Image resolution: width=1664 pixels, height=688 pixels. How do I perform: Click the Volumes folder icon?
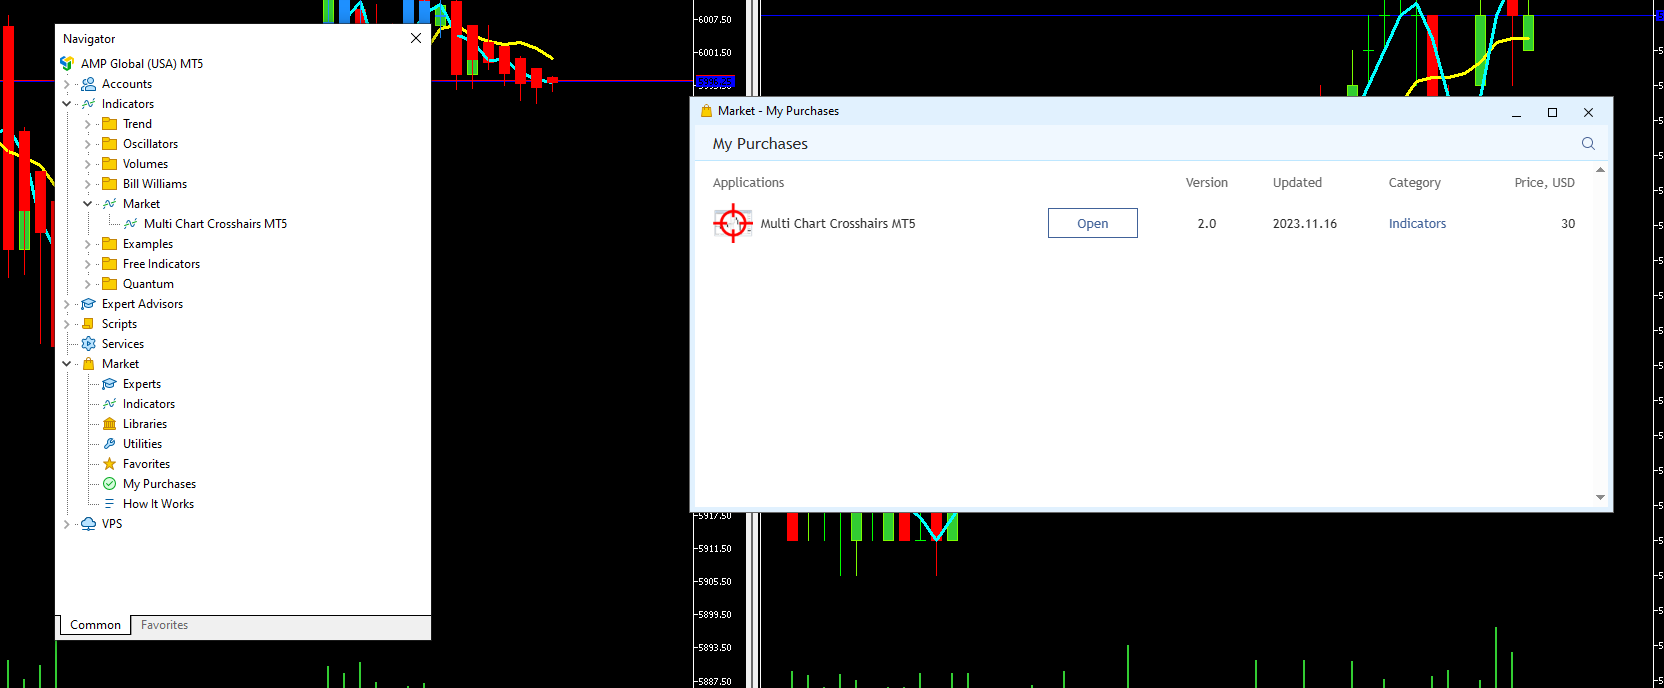[110, 164]
